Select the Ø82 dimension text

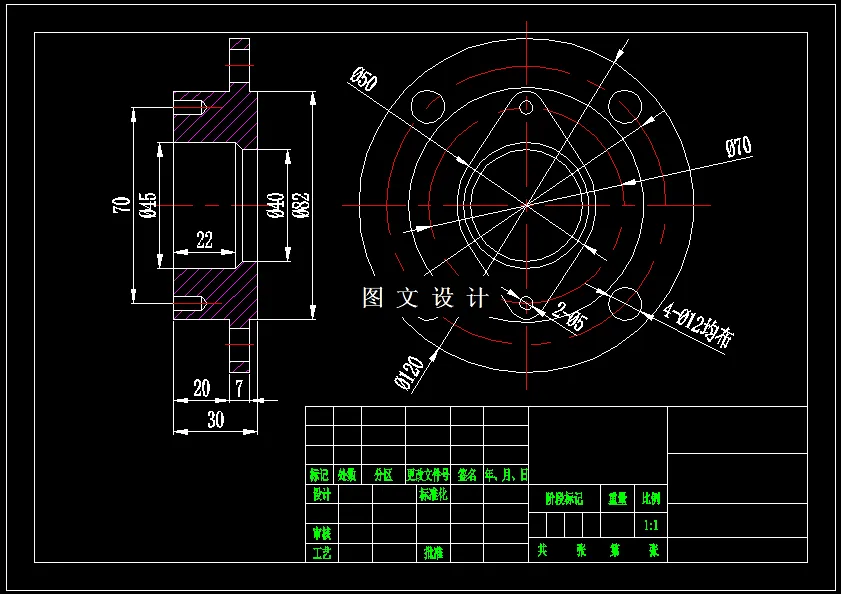click(301, 205)
